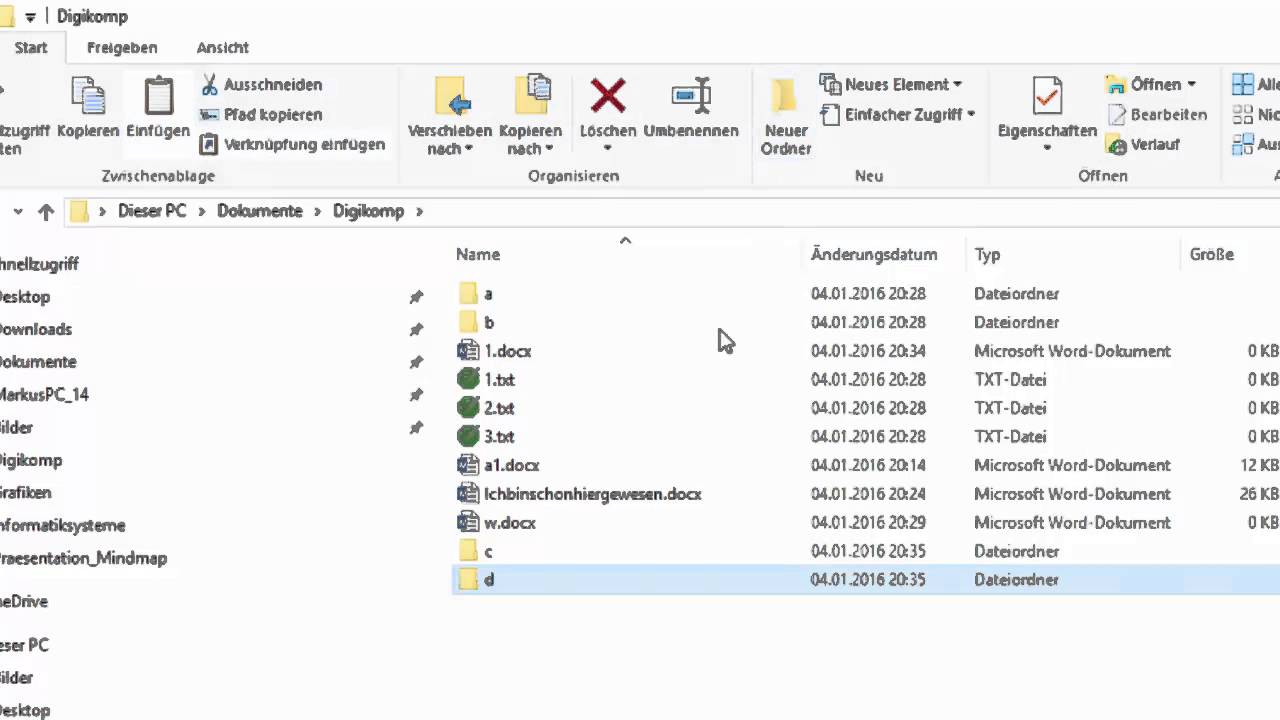The width and height of the screenshot is (1280, 720).
Task: Click Ausschneiden scissors button
Action: (x=261, y=84)
